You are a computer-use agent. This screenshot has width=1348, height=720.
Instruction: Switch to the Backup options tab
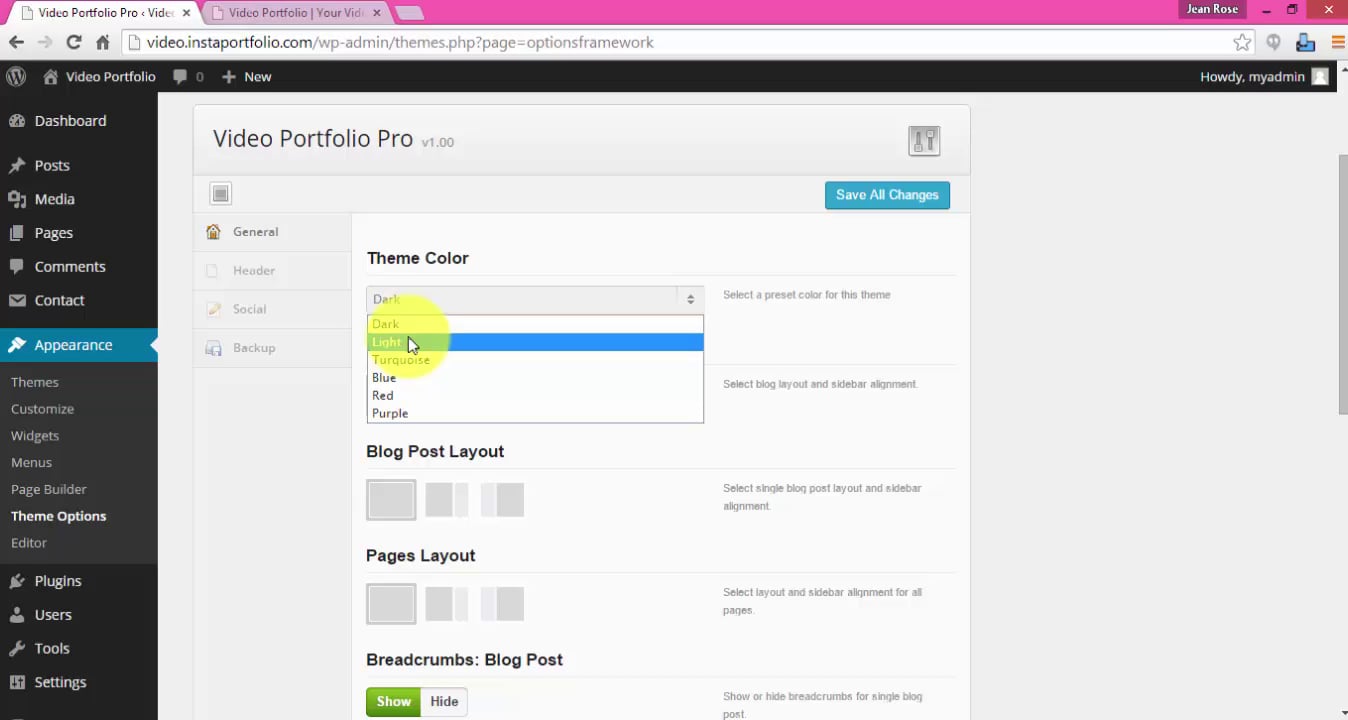(x=272, y=348)
